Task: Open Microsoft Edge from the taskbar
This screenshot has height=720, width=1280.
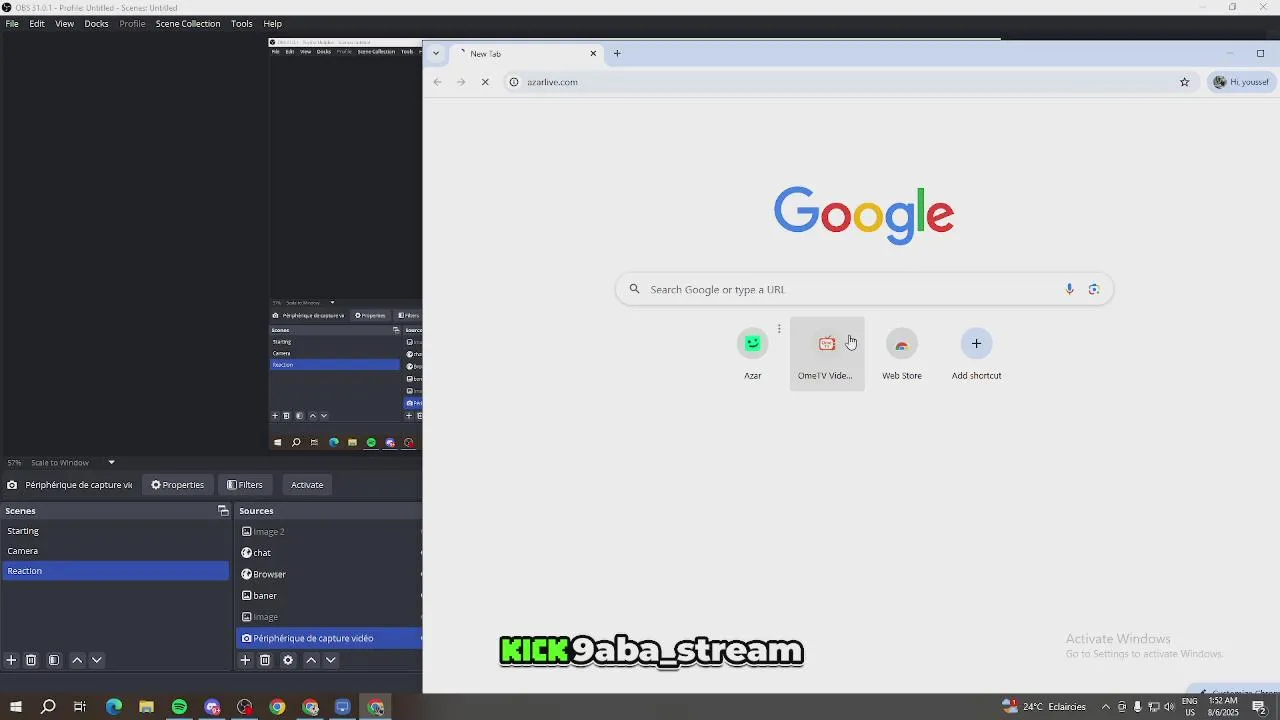Action: (113, 707)
